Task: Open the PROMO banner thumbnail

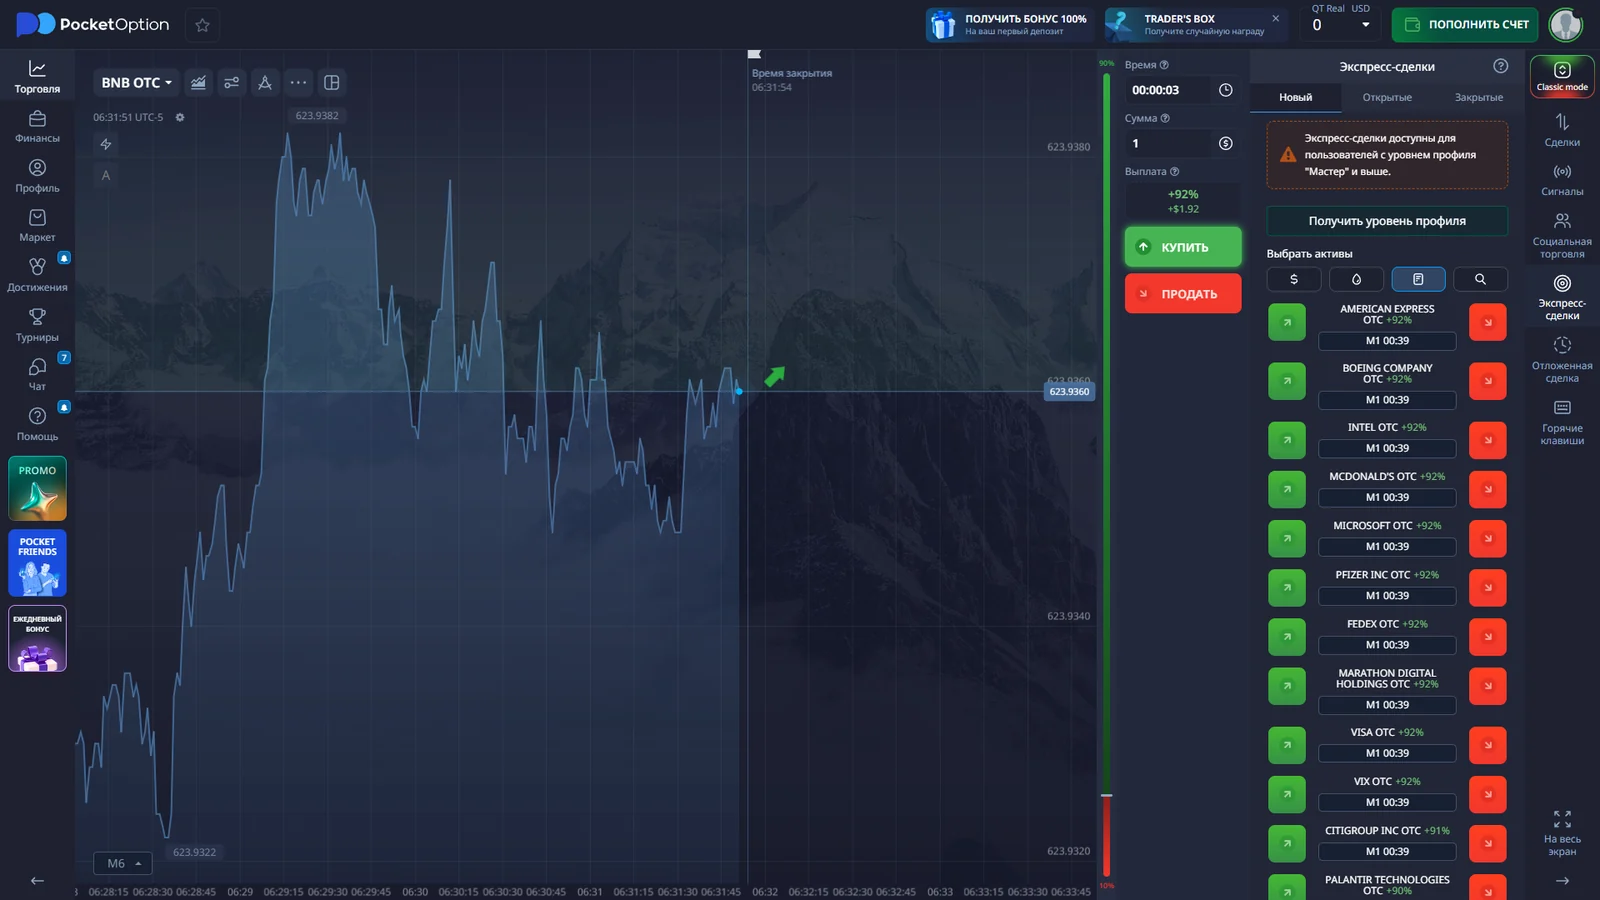Action: (37, 489)
